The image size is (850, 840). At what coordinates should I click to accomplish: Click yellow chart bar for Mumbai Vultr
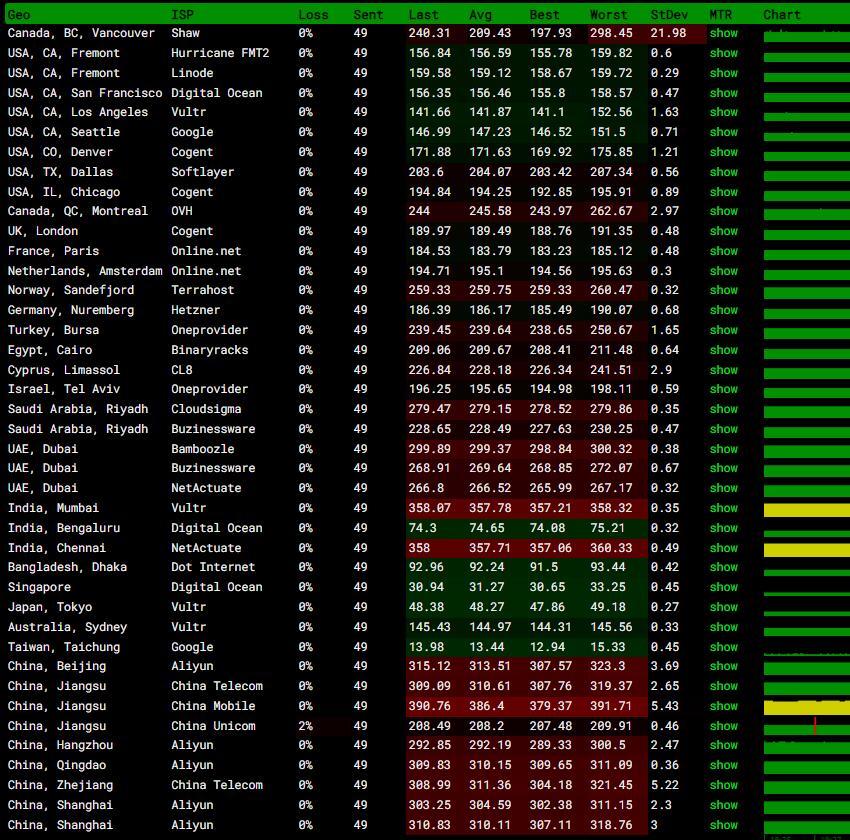click(807, 509)
